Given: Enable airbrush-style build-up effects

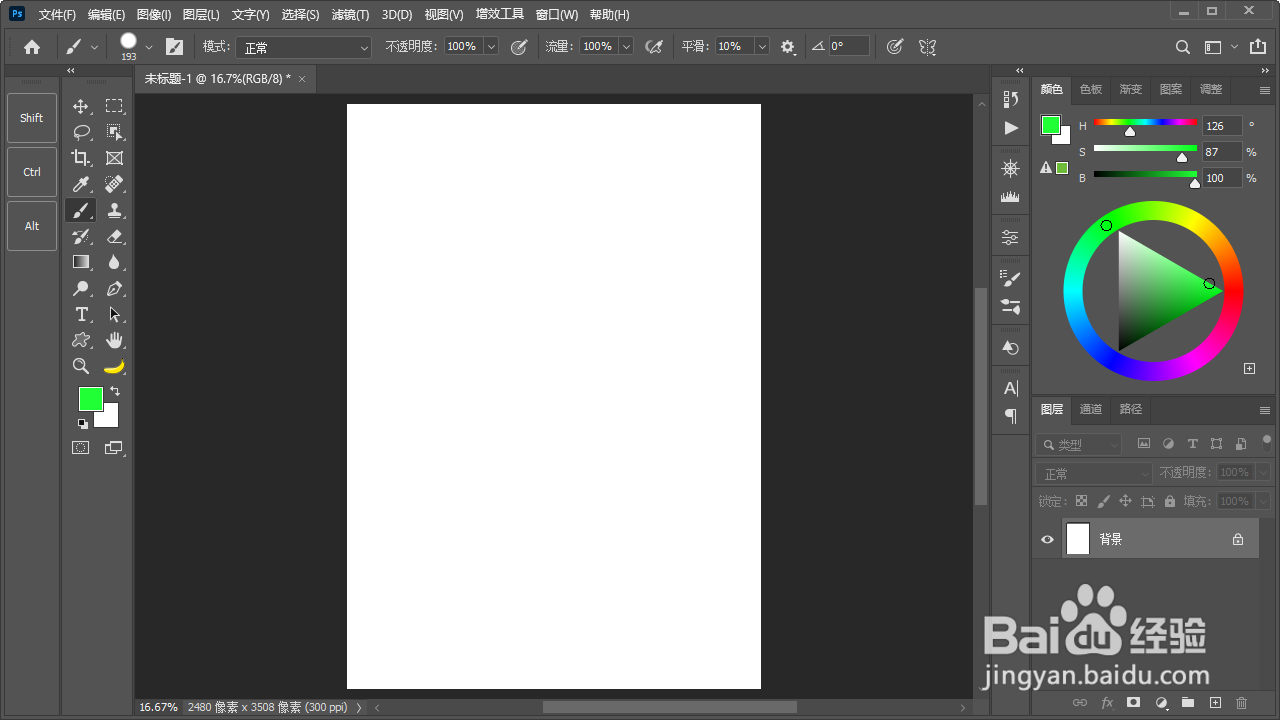Looking at the screenshot, I should (654, 46).
